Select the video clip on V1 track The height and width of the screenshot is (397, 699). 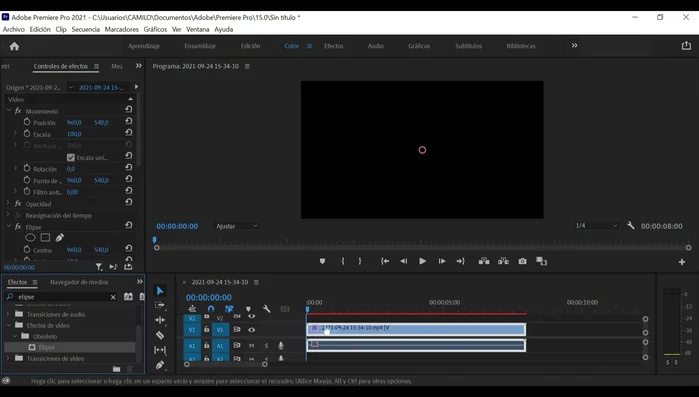coord(416,330)
